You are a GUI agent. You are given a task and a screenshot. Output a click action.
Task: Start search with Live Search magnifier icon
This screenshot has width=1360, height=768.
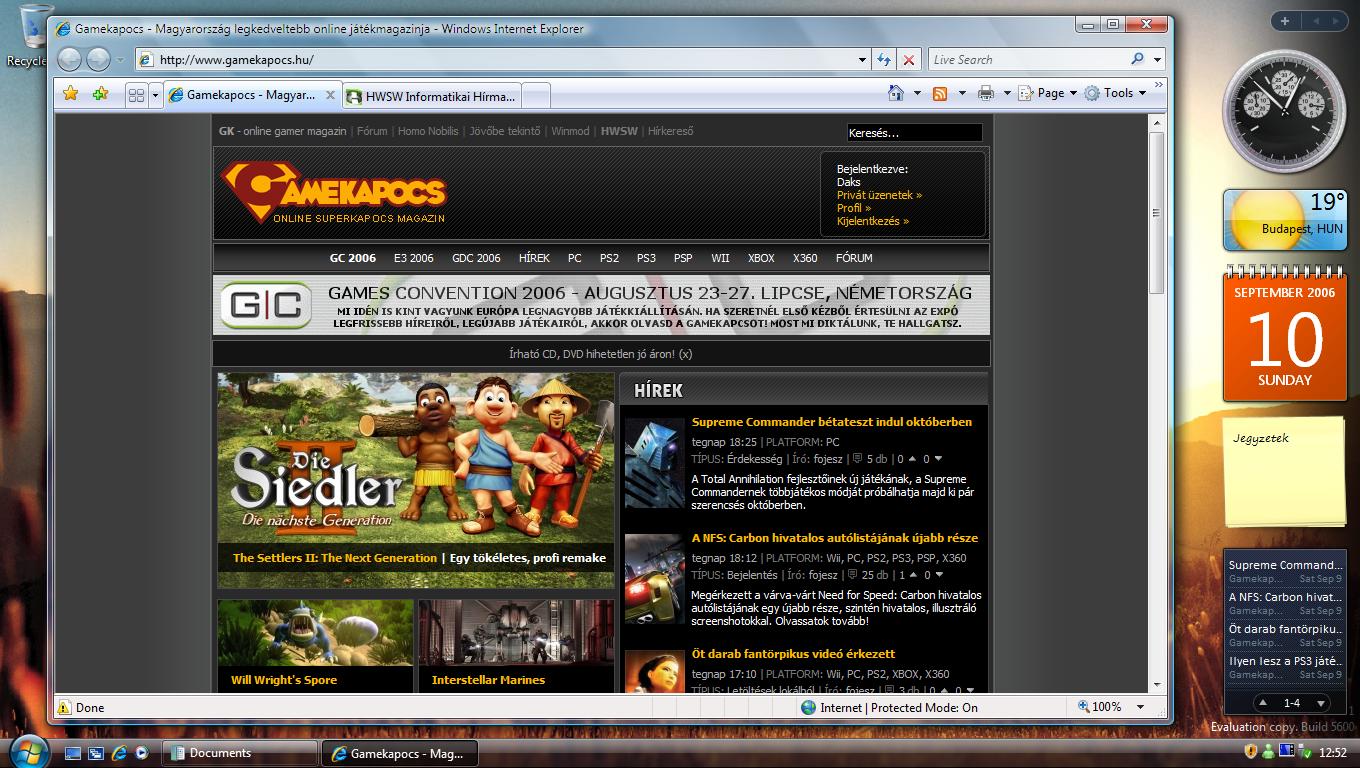1137,59
